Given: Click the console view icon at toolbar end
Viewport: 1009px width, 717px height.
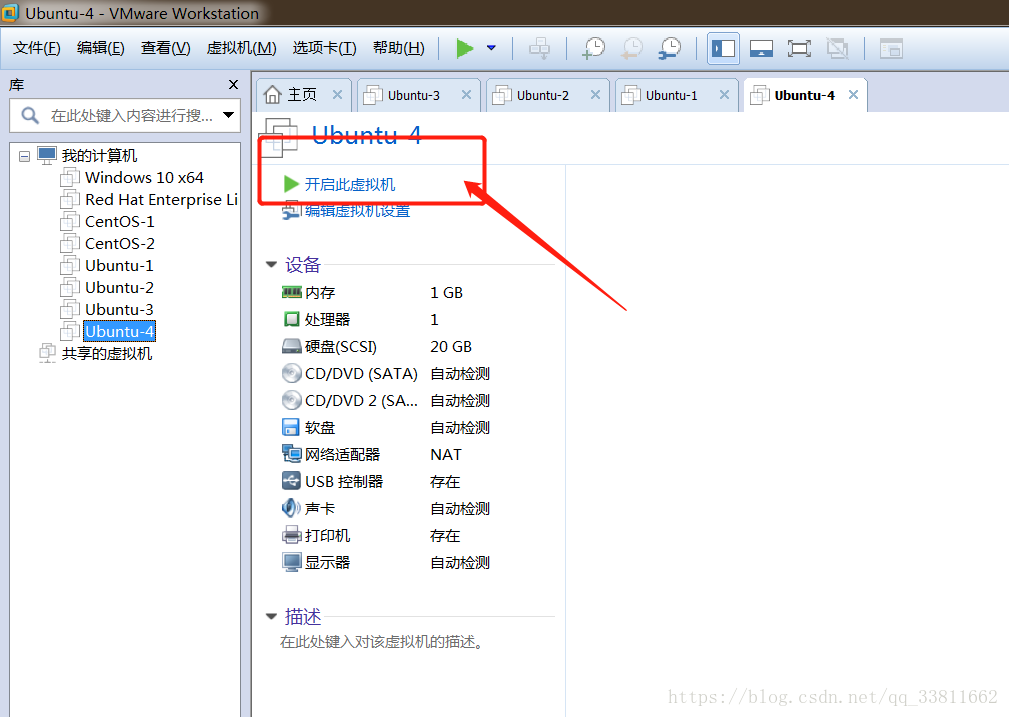Looking at the screenshot, I should 891,48.
